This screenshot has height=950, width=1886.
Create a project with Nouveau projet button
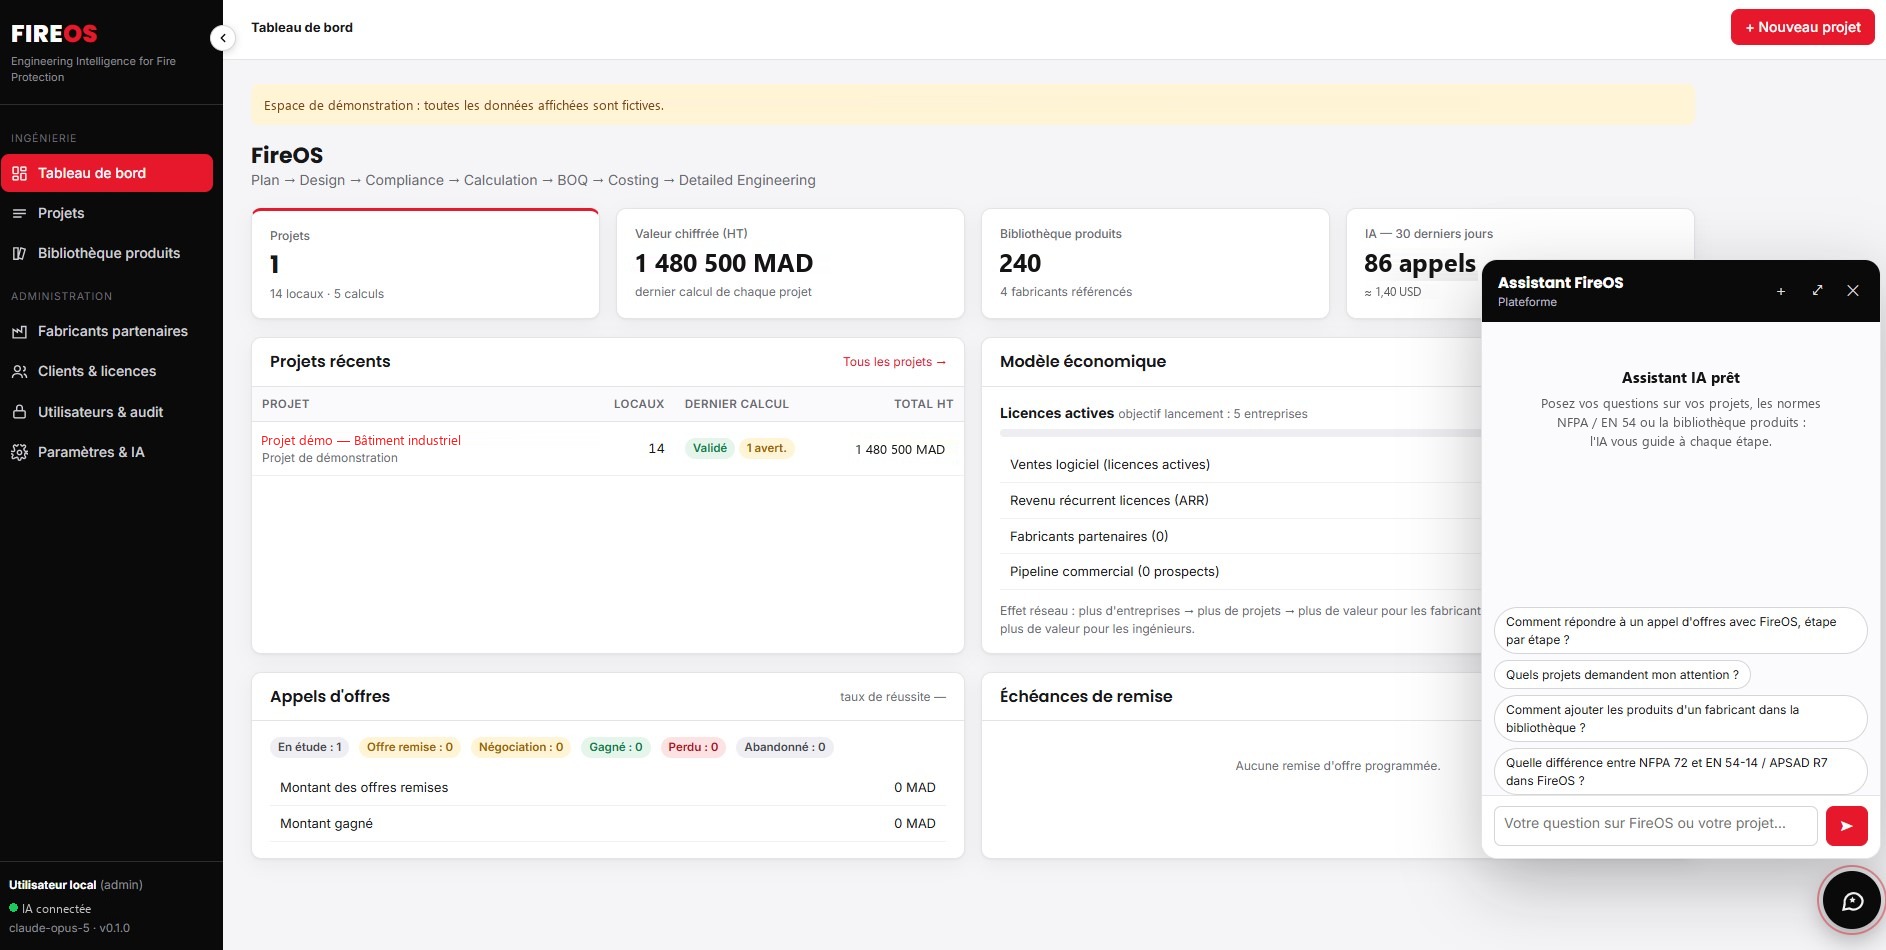[x=1802, y=27]
